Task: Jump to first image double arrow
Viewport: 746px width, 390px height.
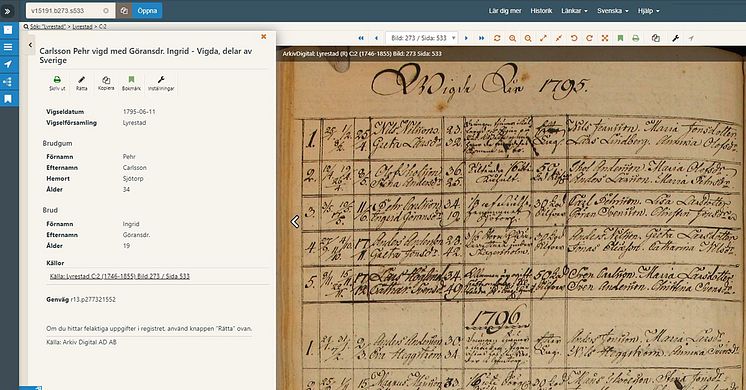Action: [x=361, y=38]
